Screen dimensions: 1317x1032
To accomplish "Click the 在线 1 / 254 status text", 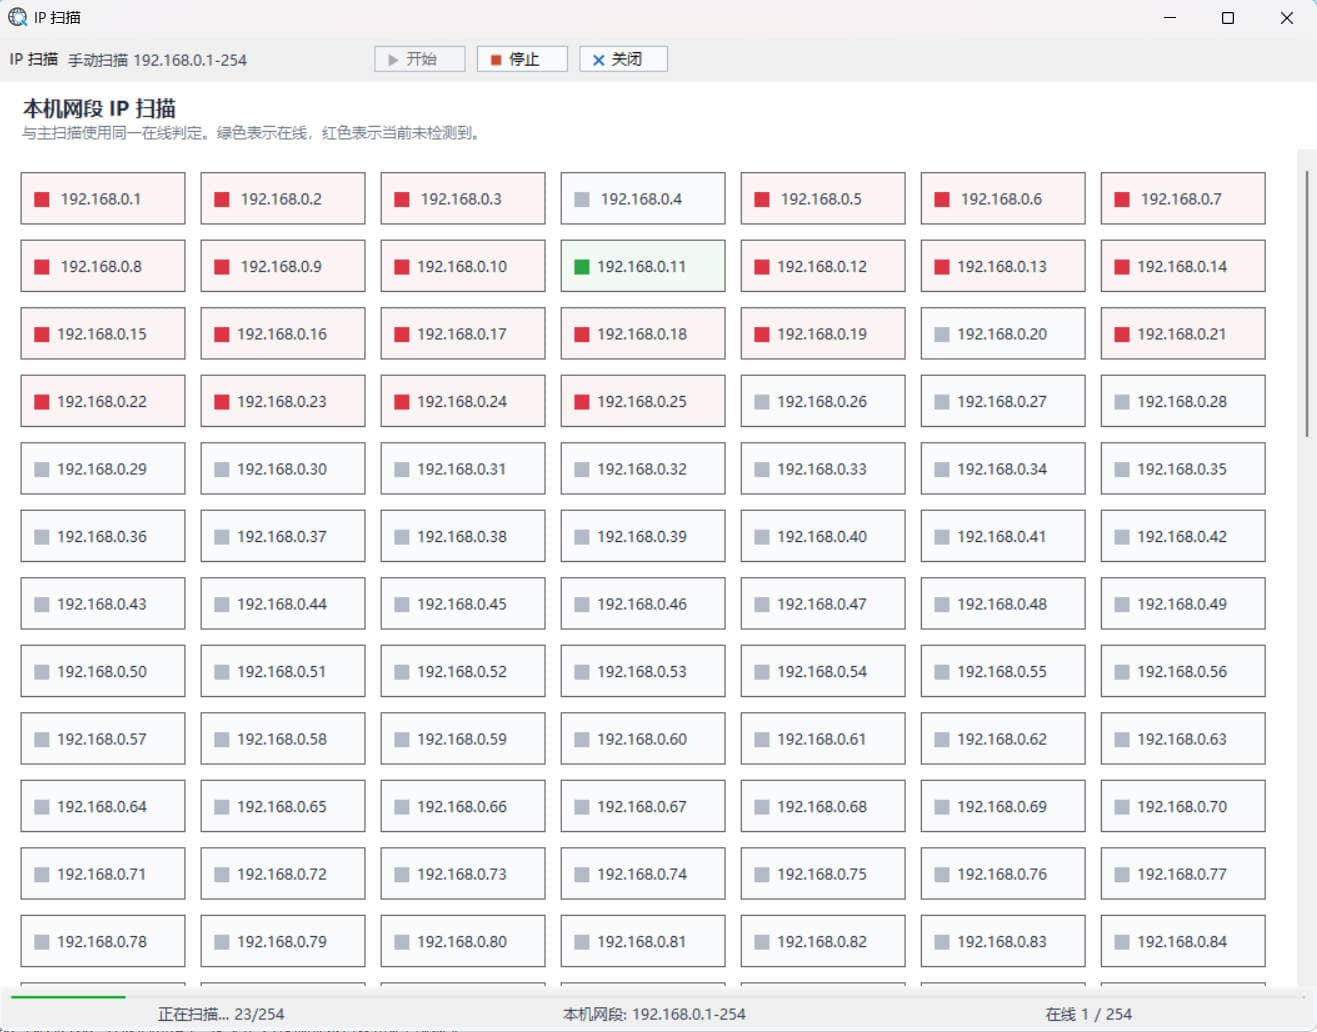I will (1089, 1014).
